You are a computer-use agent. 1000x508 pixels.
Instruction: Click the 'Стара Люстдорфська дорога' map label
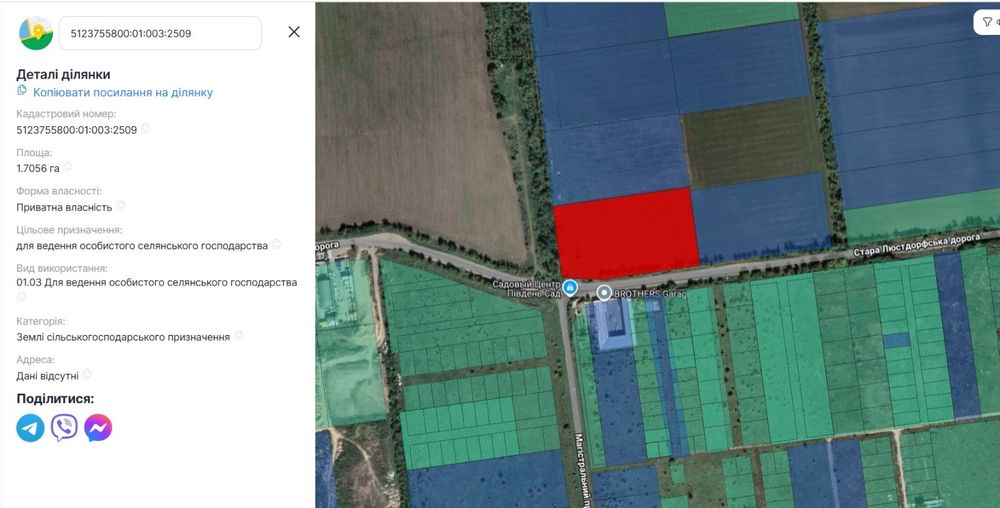(916, 245)
